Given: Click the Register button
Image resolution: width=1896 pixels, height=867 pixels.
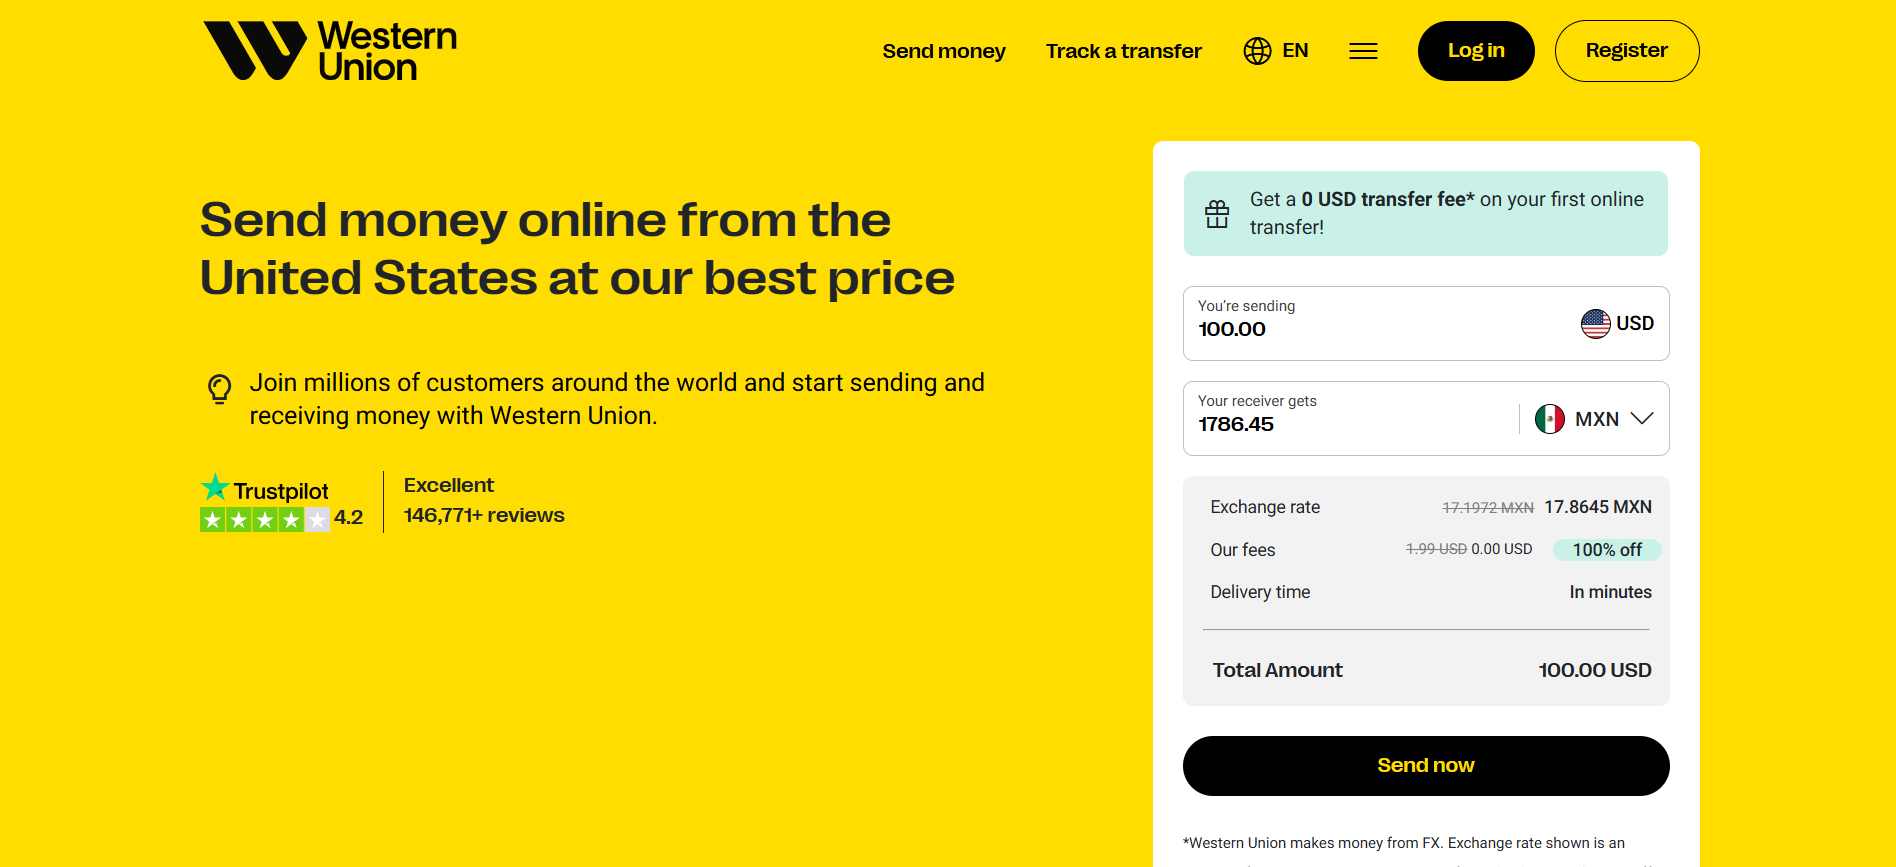Looking at the screenshot, I should (1626, 50).
